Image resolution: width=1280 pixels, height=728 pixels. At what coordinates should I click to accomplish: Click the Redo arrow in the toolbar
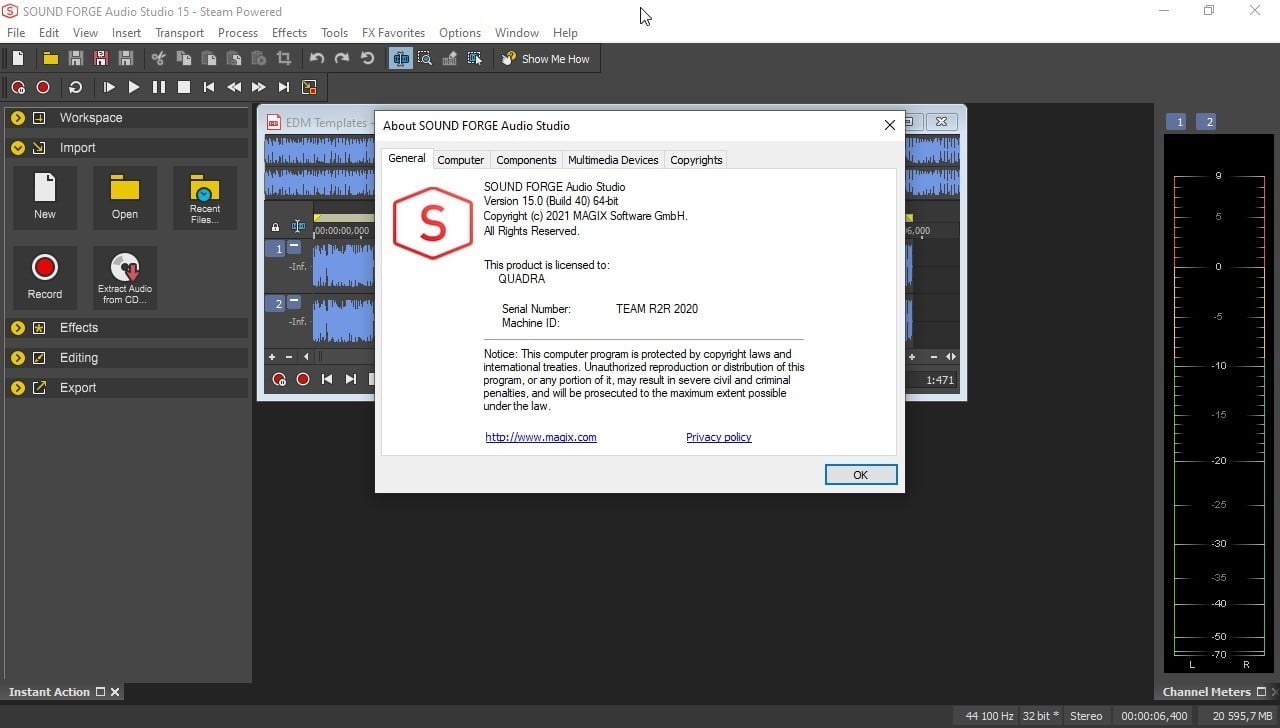coord(342,59)
